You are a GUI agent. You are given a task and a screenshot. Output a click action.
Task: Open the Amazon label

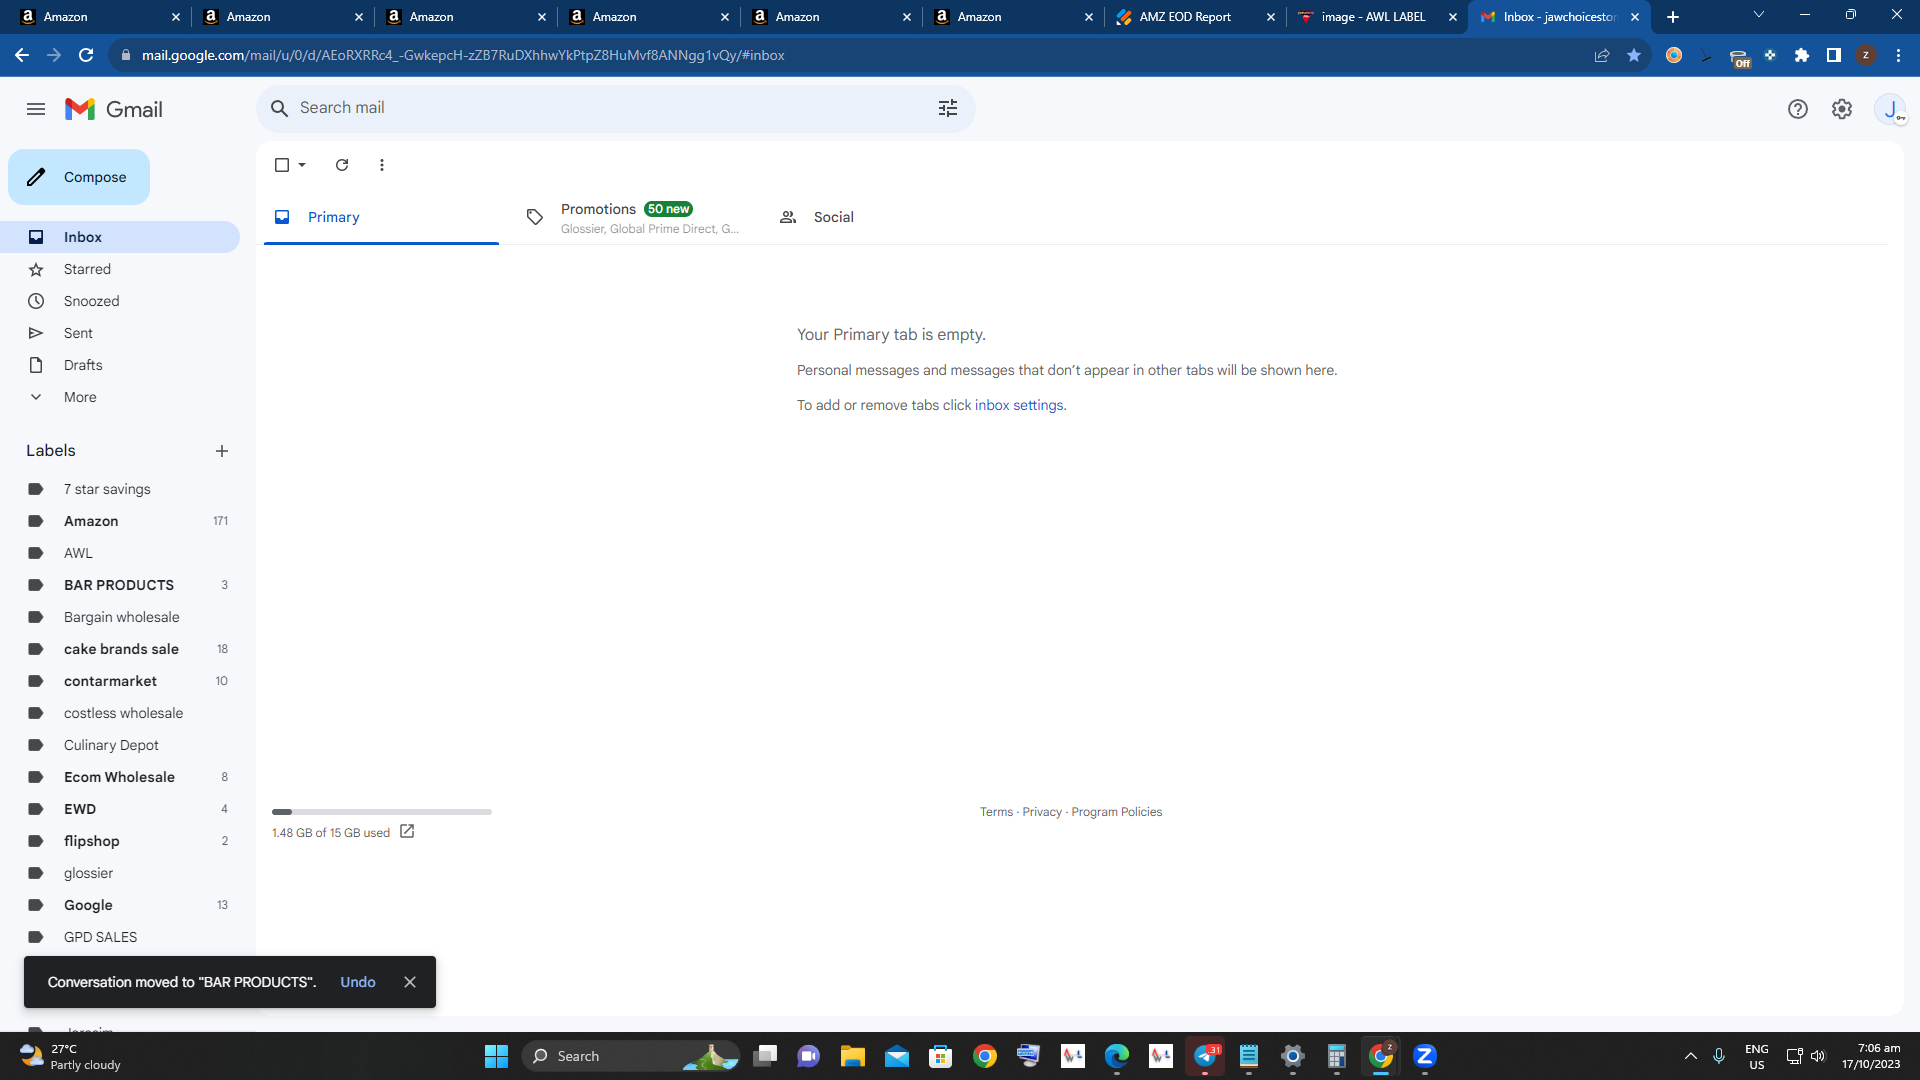click(x=120, y=521)
